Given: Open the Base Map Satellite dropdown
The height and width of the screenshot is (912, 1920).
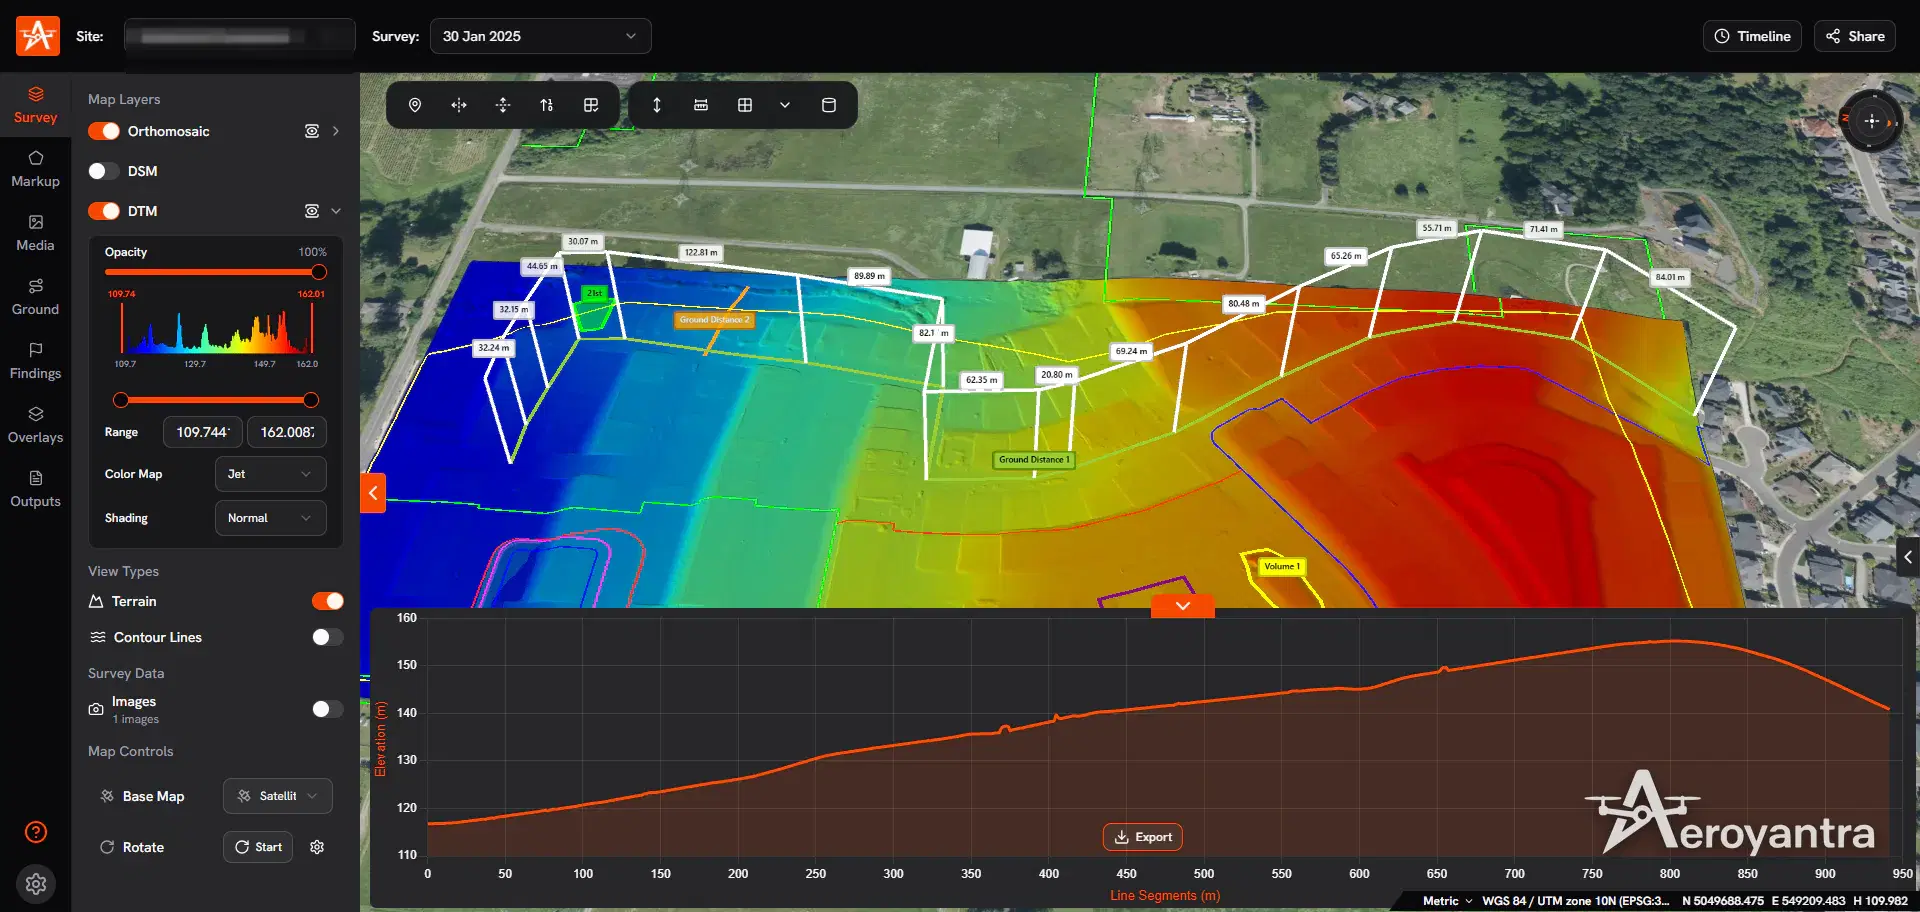Looking at the screenshot, I should click(x=278, y=796).
